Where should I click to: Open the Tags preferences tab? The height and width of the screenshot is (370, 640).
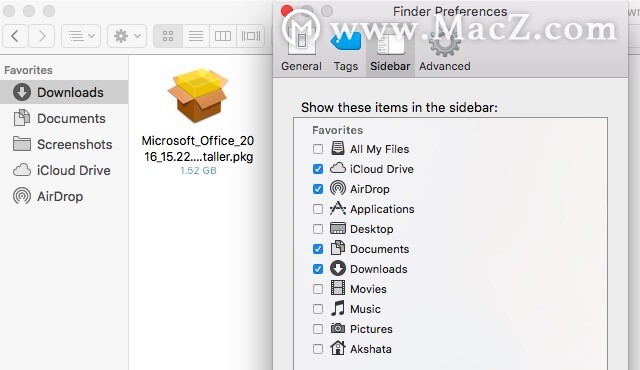click(x=346, y=51)
